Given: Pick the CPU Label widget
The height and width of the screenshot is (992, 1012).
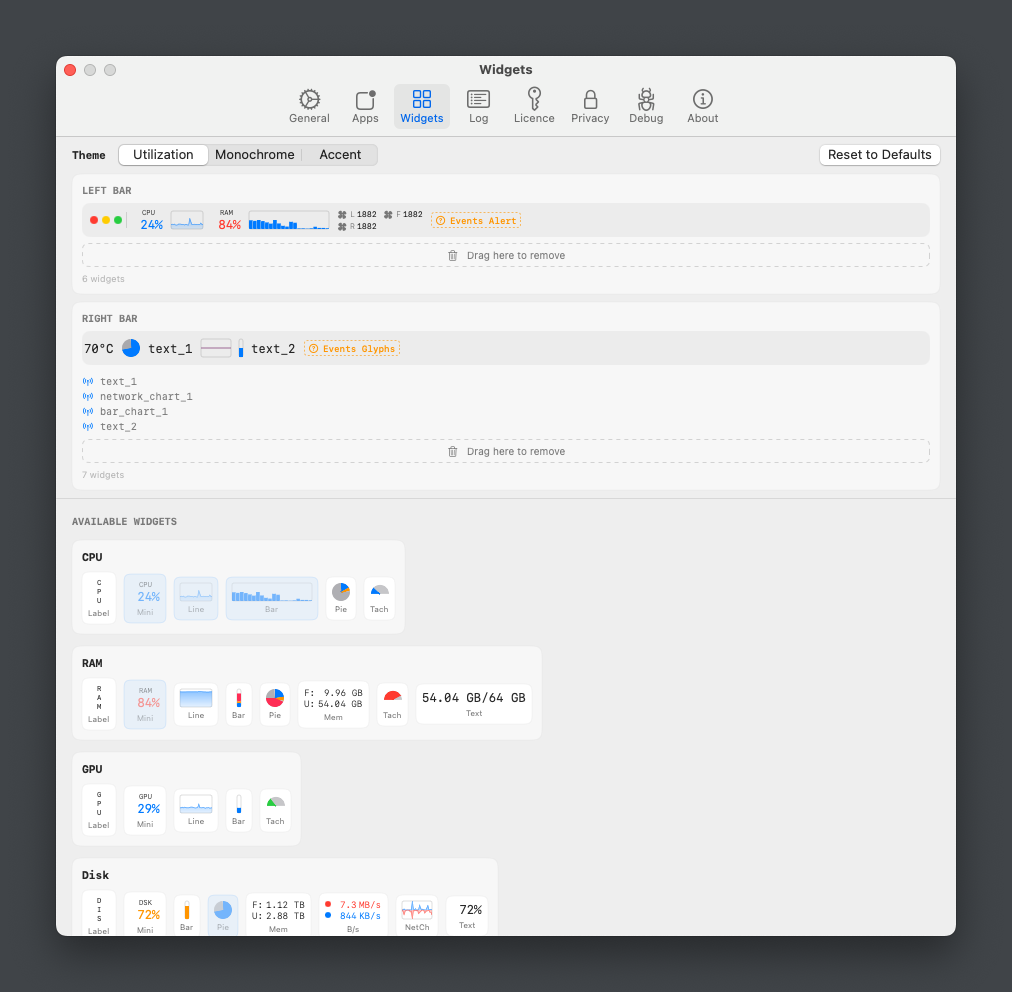Looking at the screenshot, I should pyautogui.click(x=99, y=598).
